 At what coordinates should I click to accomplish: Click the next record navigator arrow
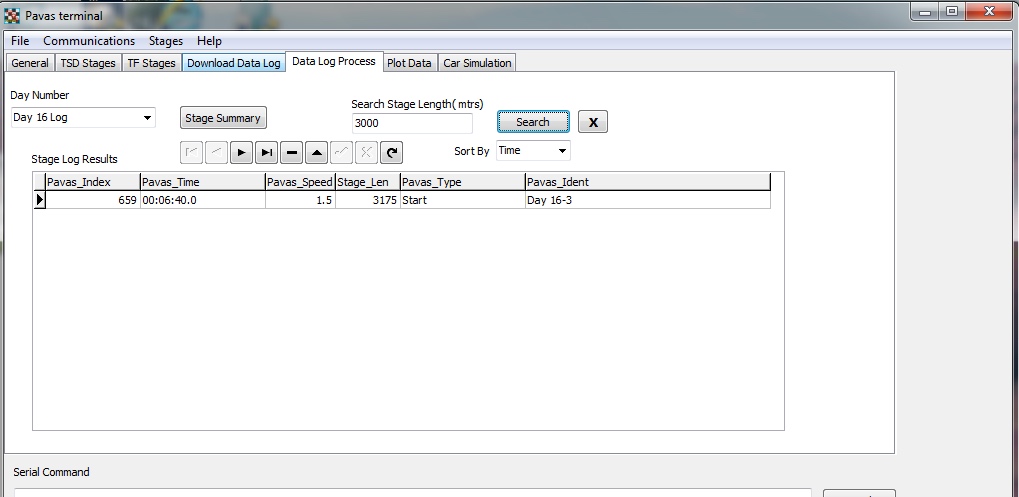click(242, 153)
